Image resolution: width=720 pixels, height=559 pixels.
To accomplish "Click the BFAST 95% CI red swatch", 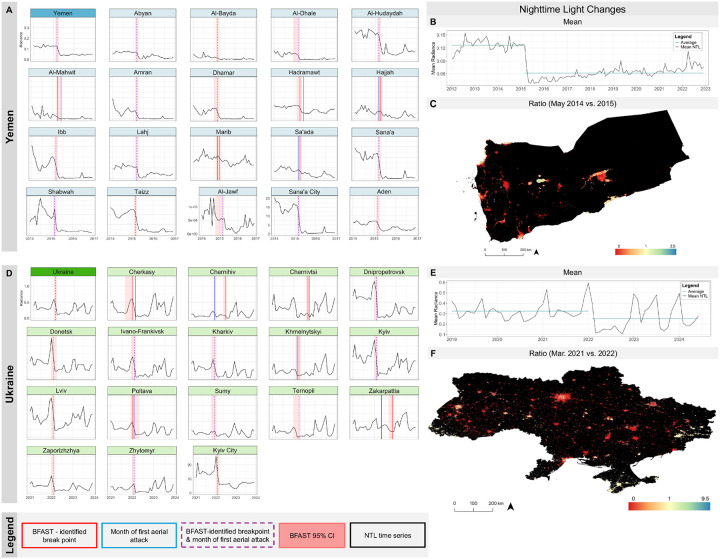I will 312,536.
